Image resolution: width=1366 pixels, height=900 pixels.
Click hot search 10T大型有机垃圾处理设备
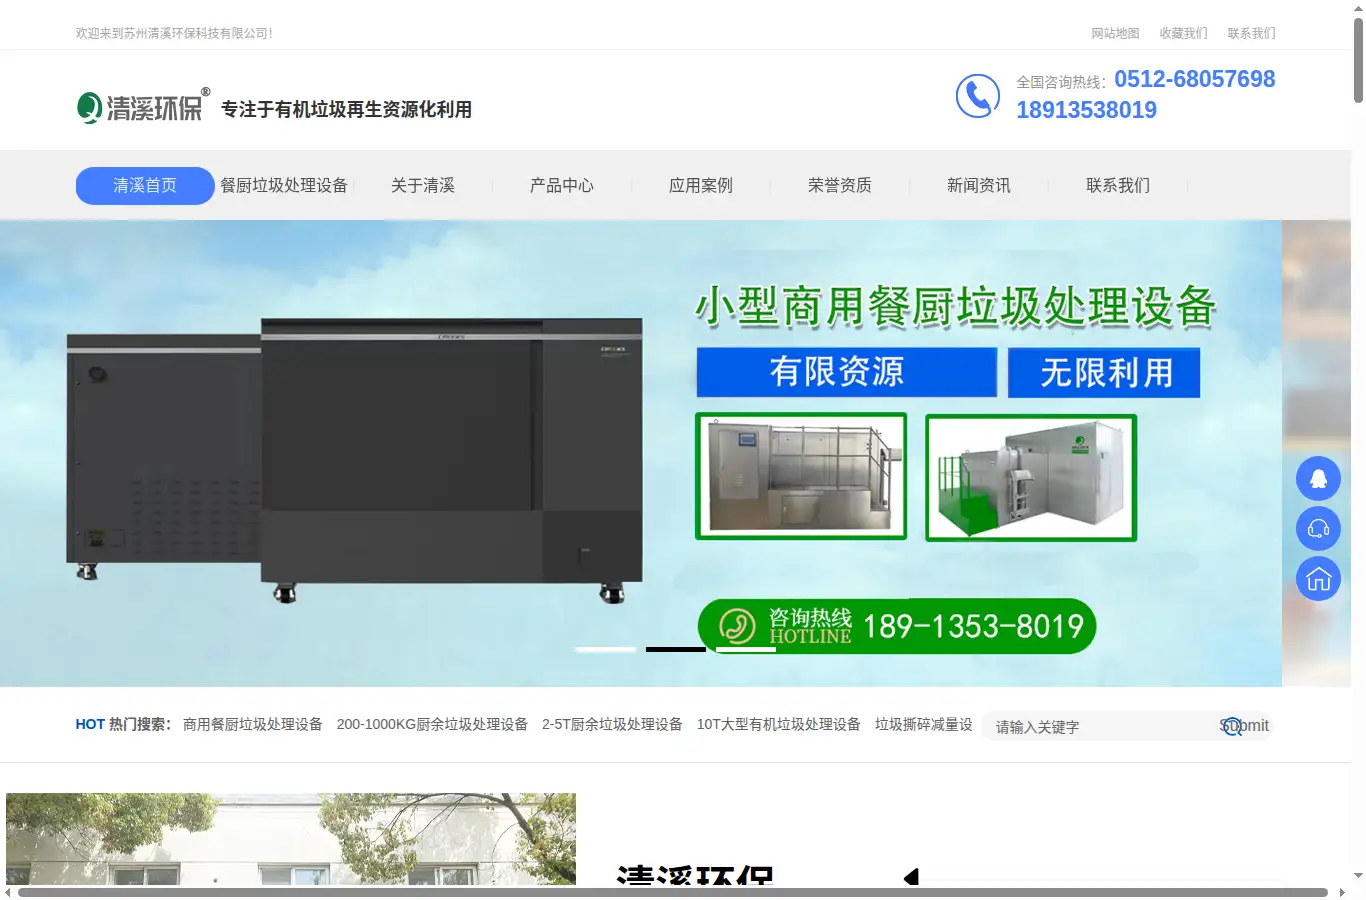coord(779,725)
